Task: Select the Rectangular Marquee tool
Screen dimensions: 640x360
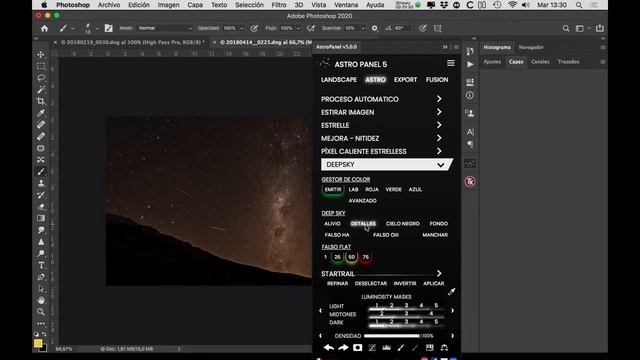Action: 41,66
